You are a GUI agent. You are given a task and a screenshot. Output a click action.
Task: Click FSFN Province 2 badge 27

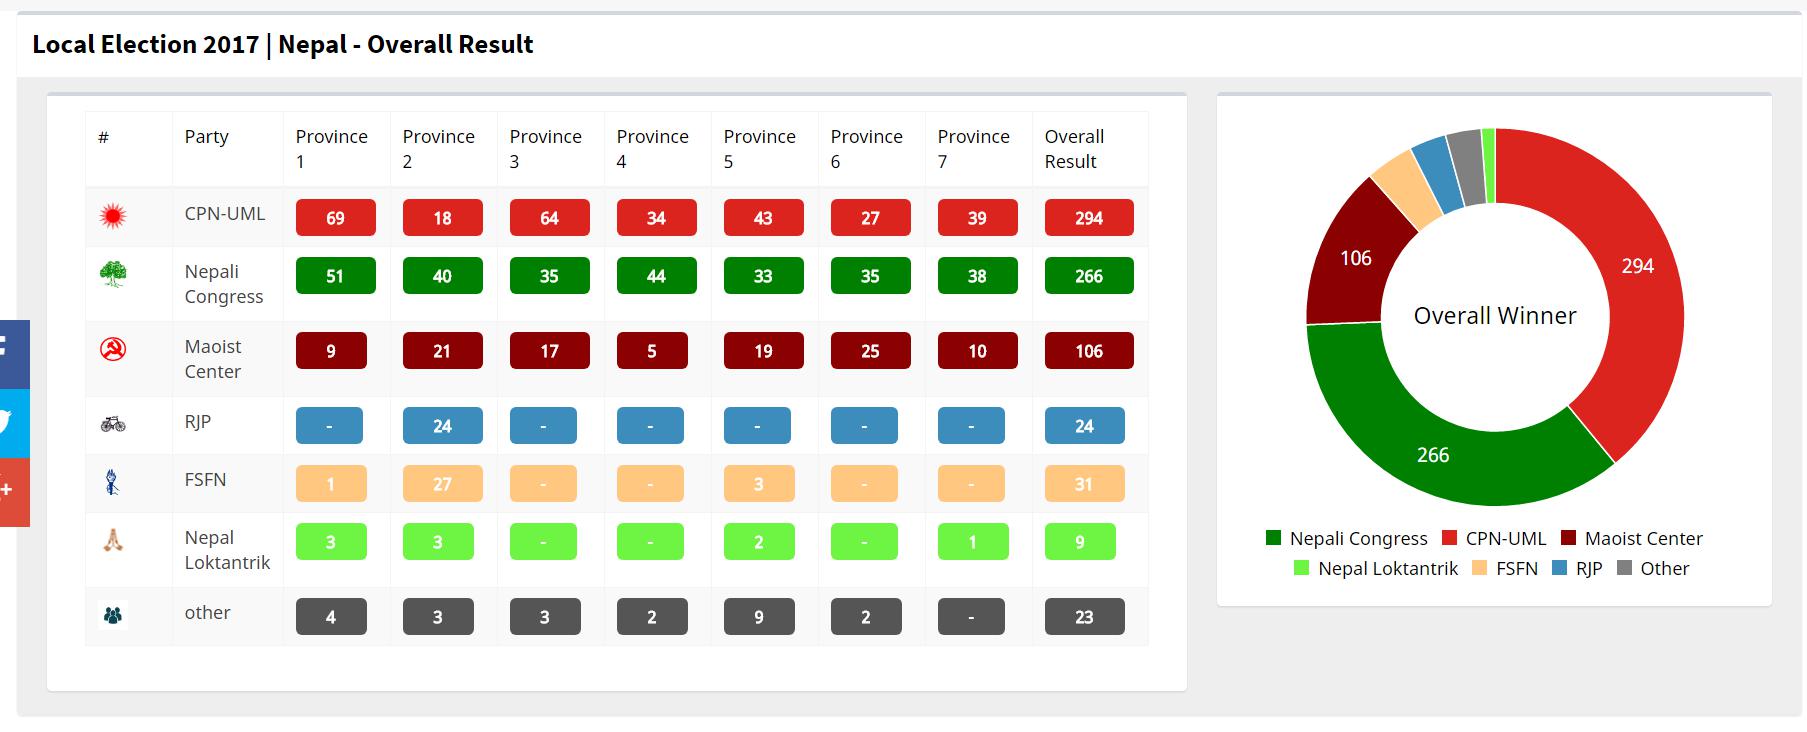442,484
